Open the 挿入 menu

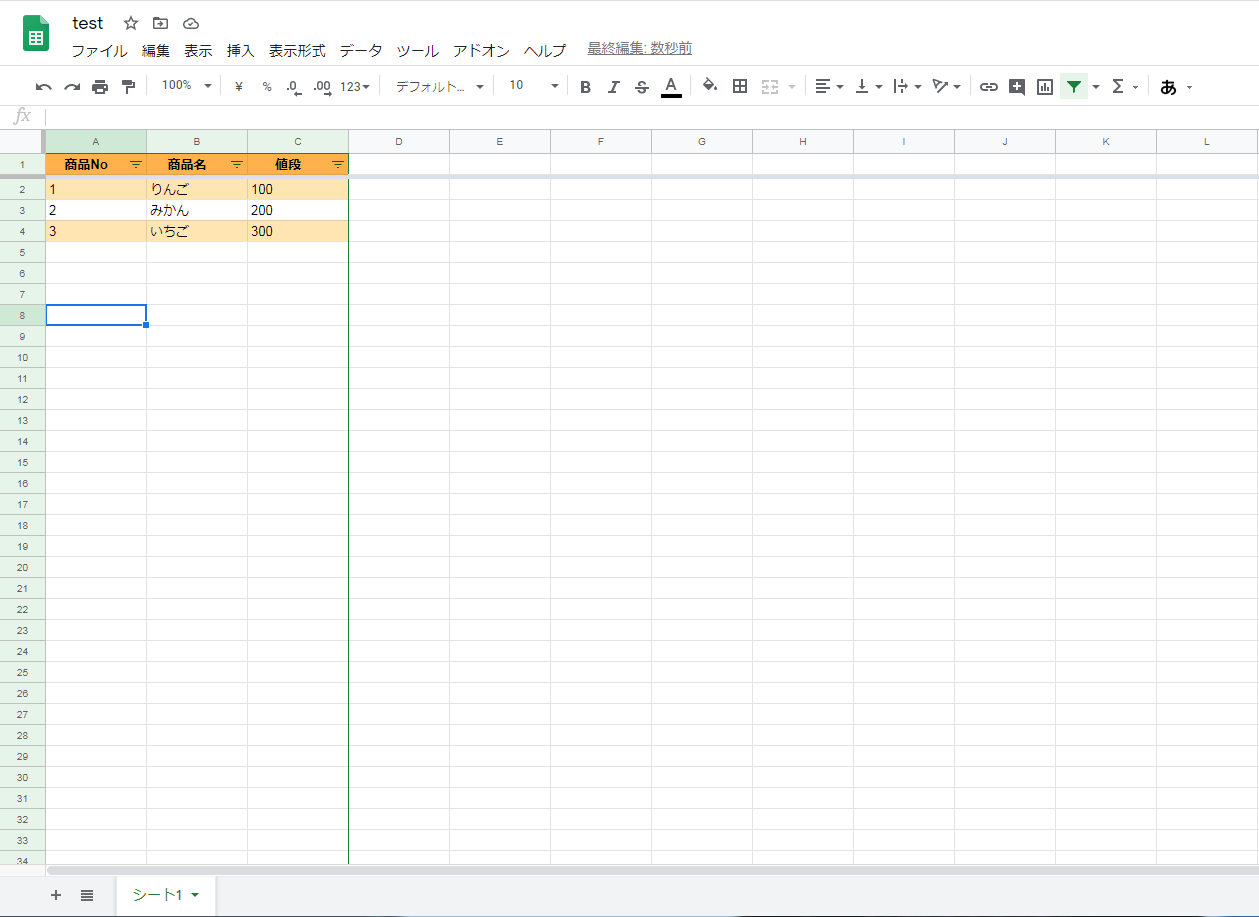[240, 49]
